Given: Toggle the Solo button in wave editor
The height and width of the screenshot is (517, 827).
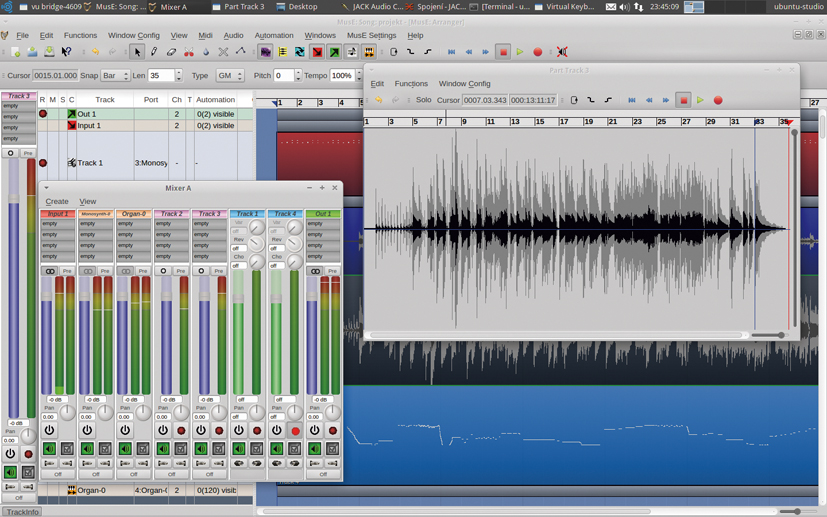Looking at the screenshot, I should 423,100.
